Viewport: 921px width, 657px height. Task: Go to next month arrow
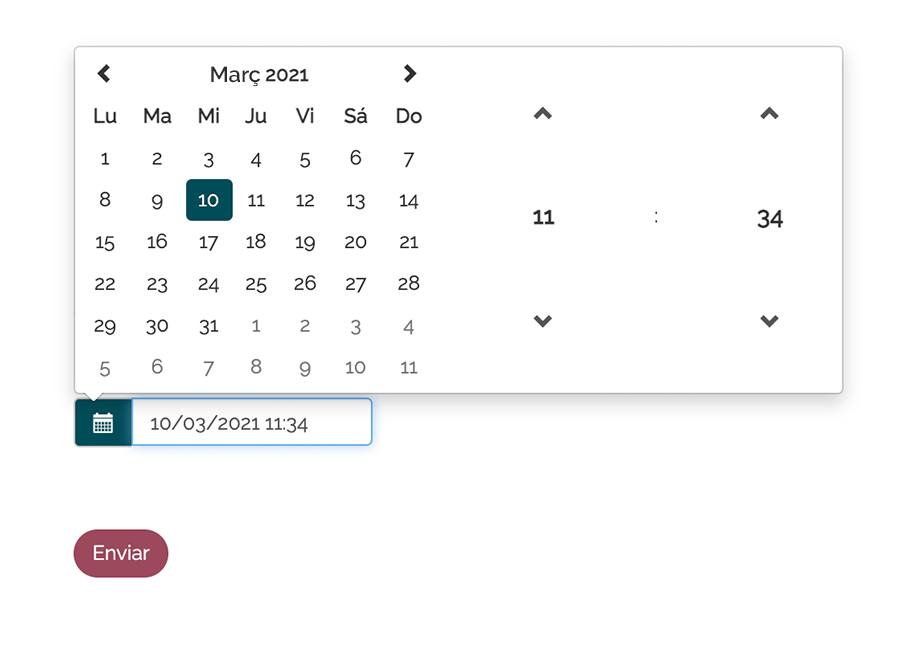tap(409, 74)
